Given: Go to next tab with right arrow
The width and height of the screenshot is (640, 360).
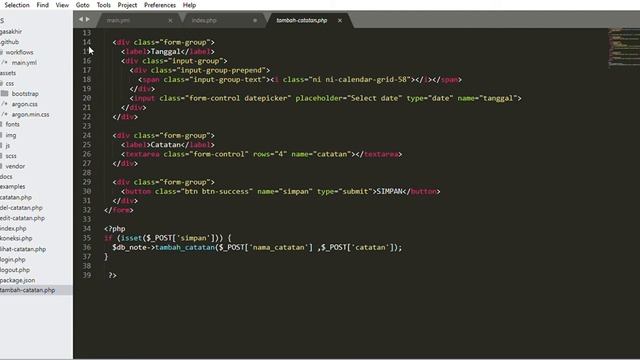Looking at the screenshot, I should pyautogui.click(x=88, y=19).
